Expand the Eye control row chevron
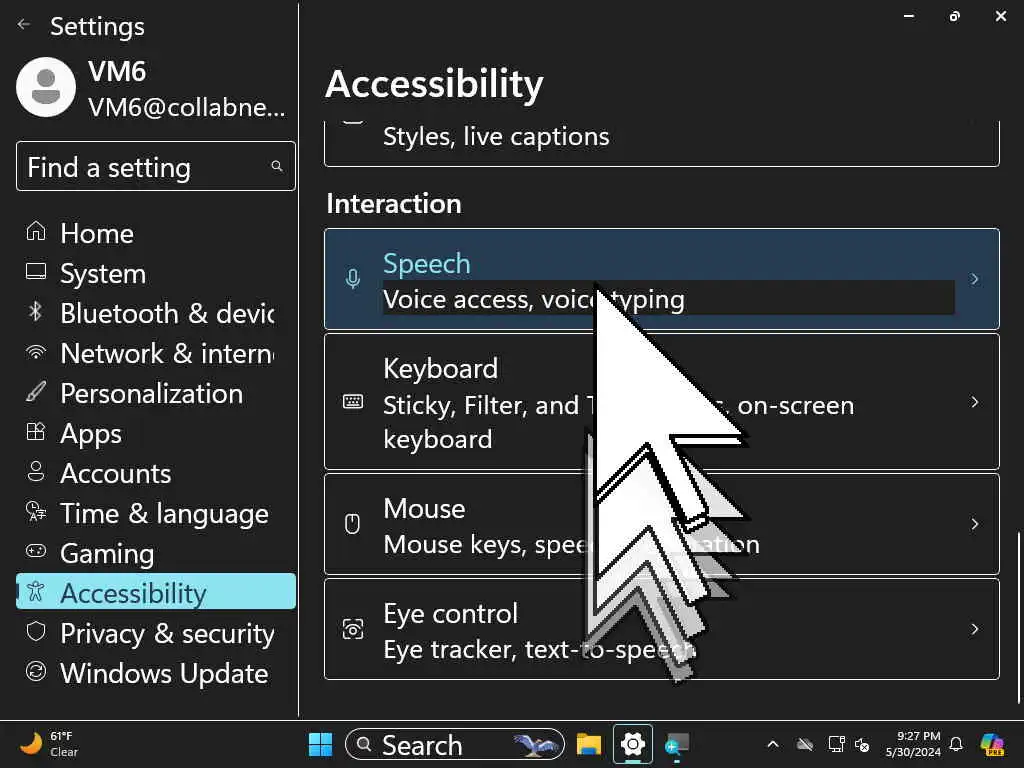This screenshot has height=768, width=1024. pyautogui.click(x=974, y=629)
